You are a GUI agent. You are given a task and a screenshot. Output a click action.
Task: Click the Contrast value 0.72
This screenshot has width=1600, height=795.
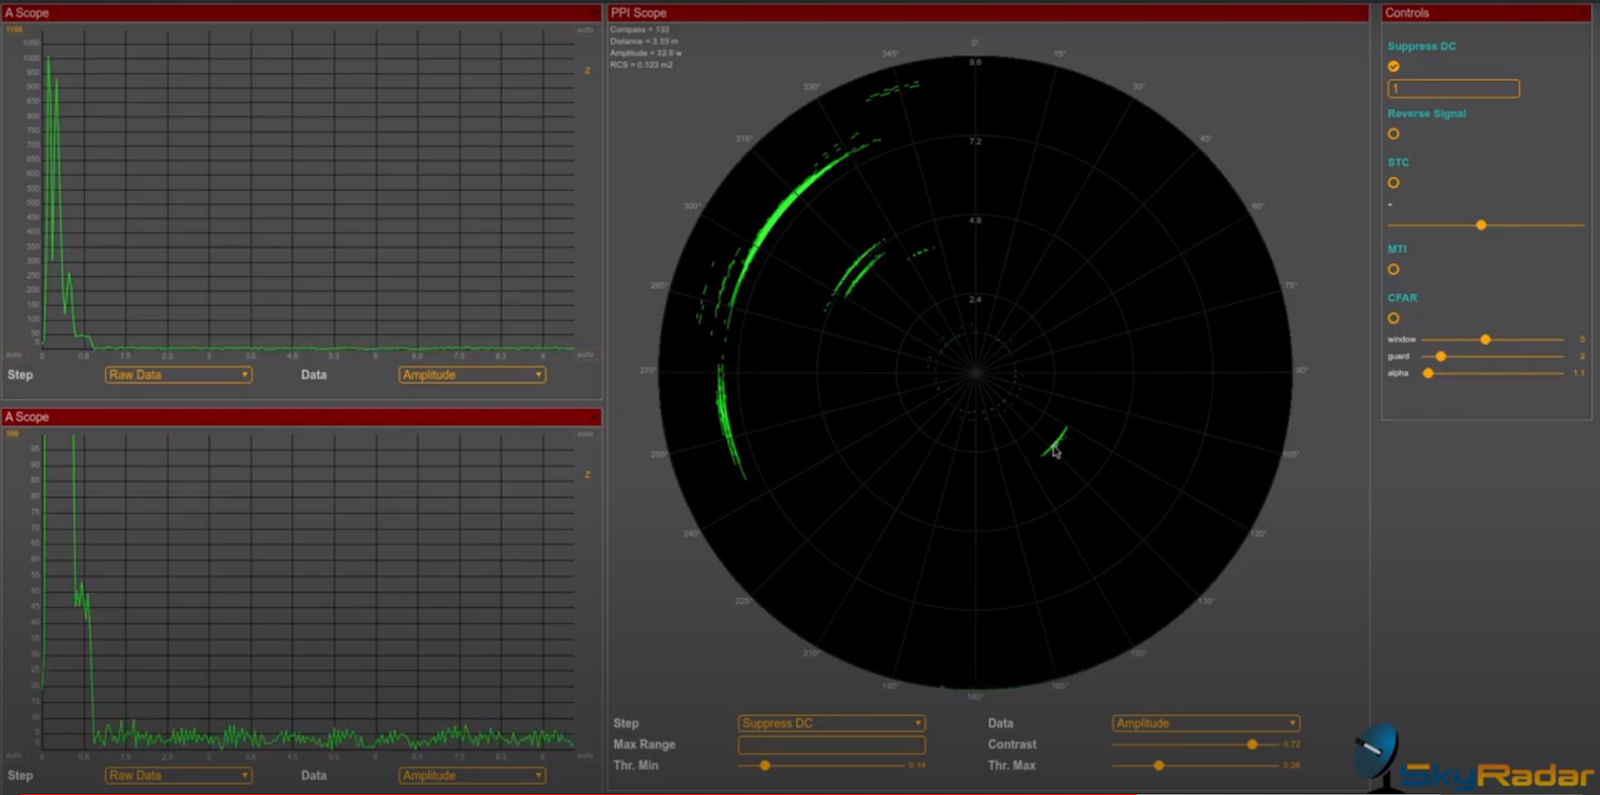1292,745
